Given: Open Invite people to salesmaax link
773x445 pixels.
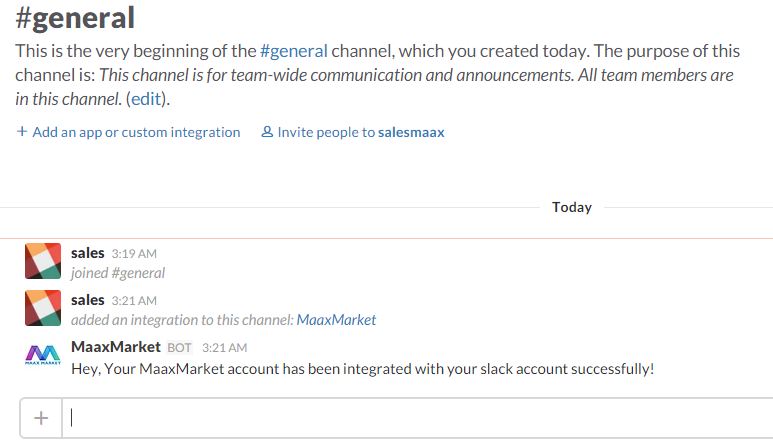Looking at the screenshot, I should pos(361,132).
